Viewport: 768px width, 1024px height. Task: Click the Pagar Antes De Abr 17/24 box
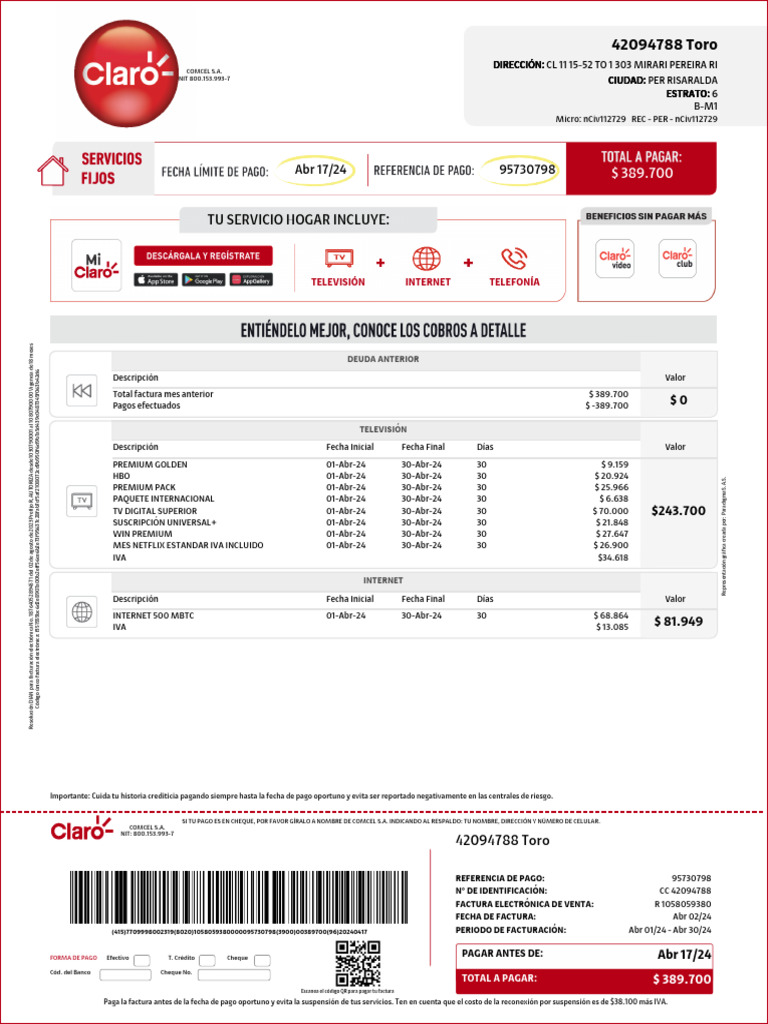pos(584,955)
